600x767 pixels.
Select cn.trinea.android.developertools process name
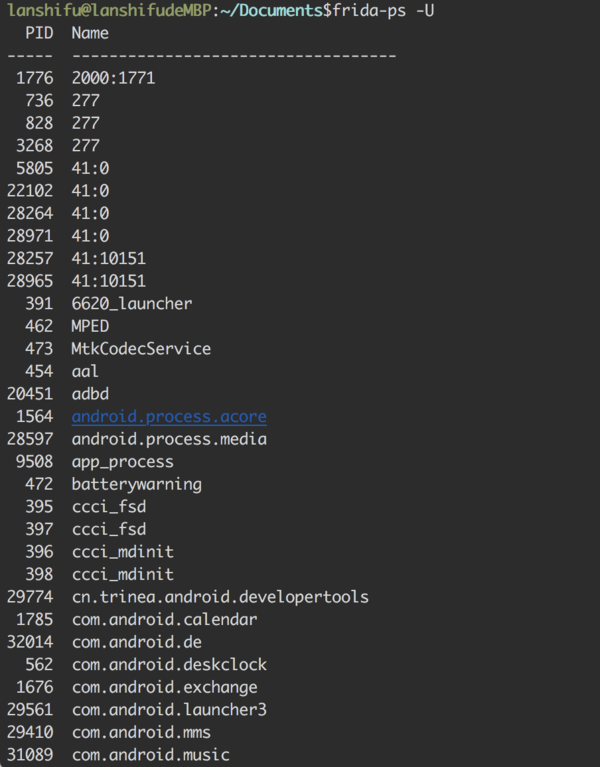click(220, 597)
